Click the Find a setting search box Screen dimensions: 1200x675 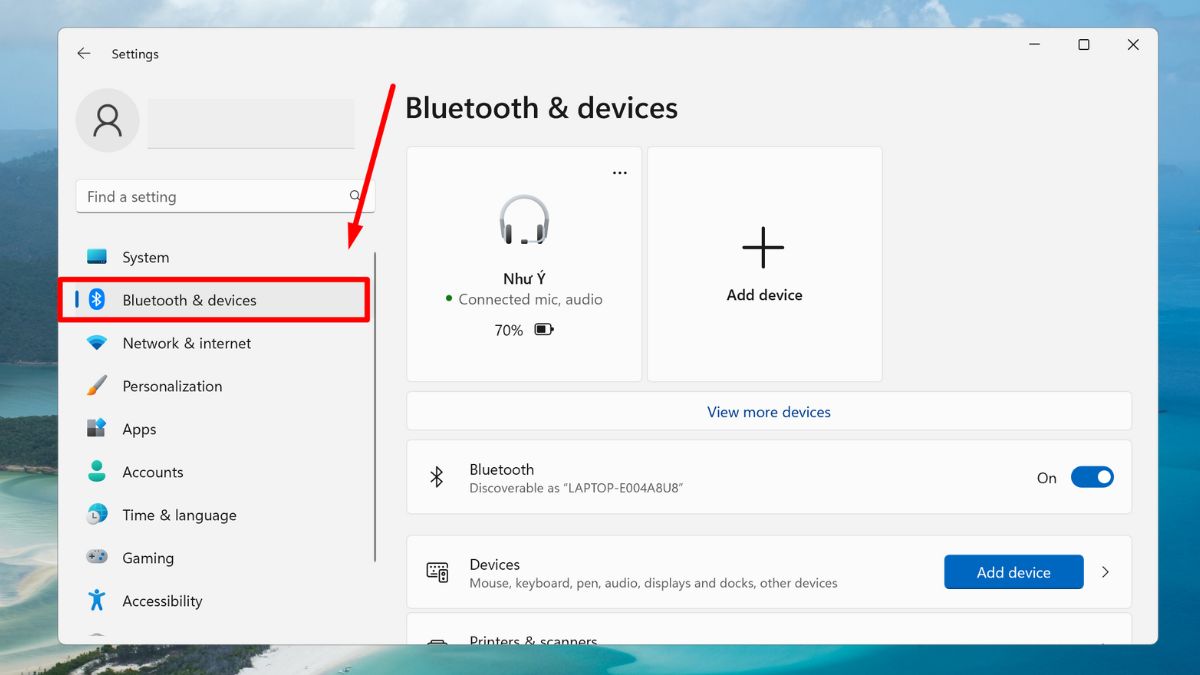click(225, 196)
